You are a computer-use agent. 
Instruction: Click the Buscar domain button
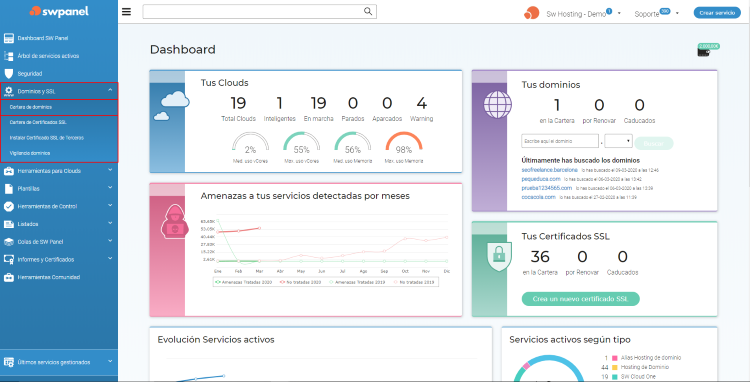[x=653, y=143]
